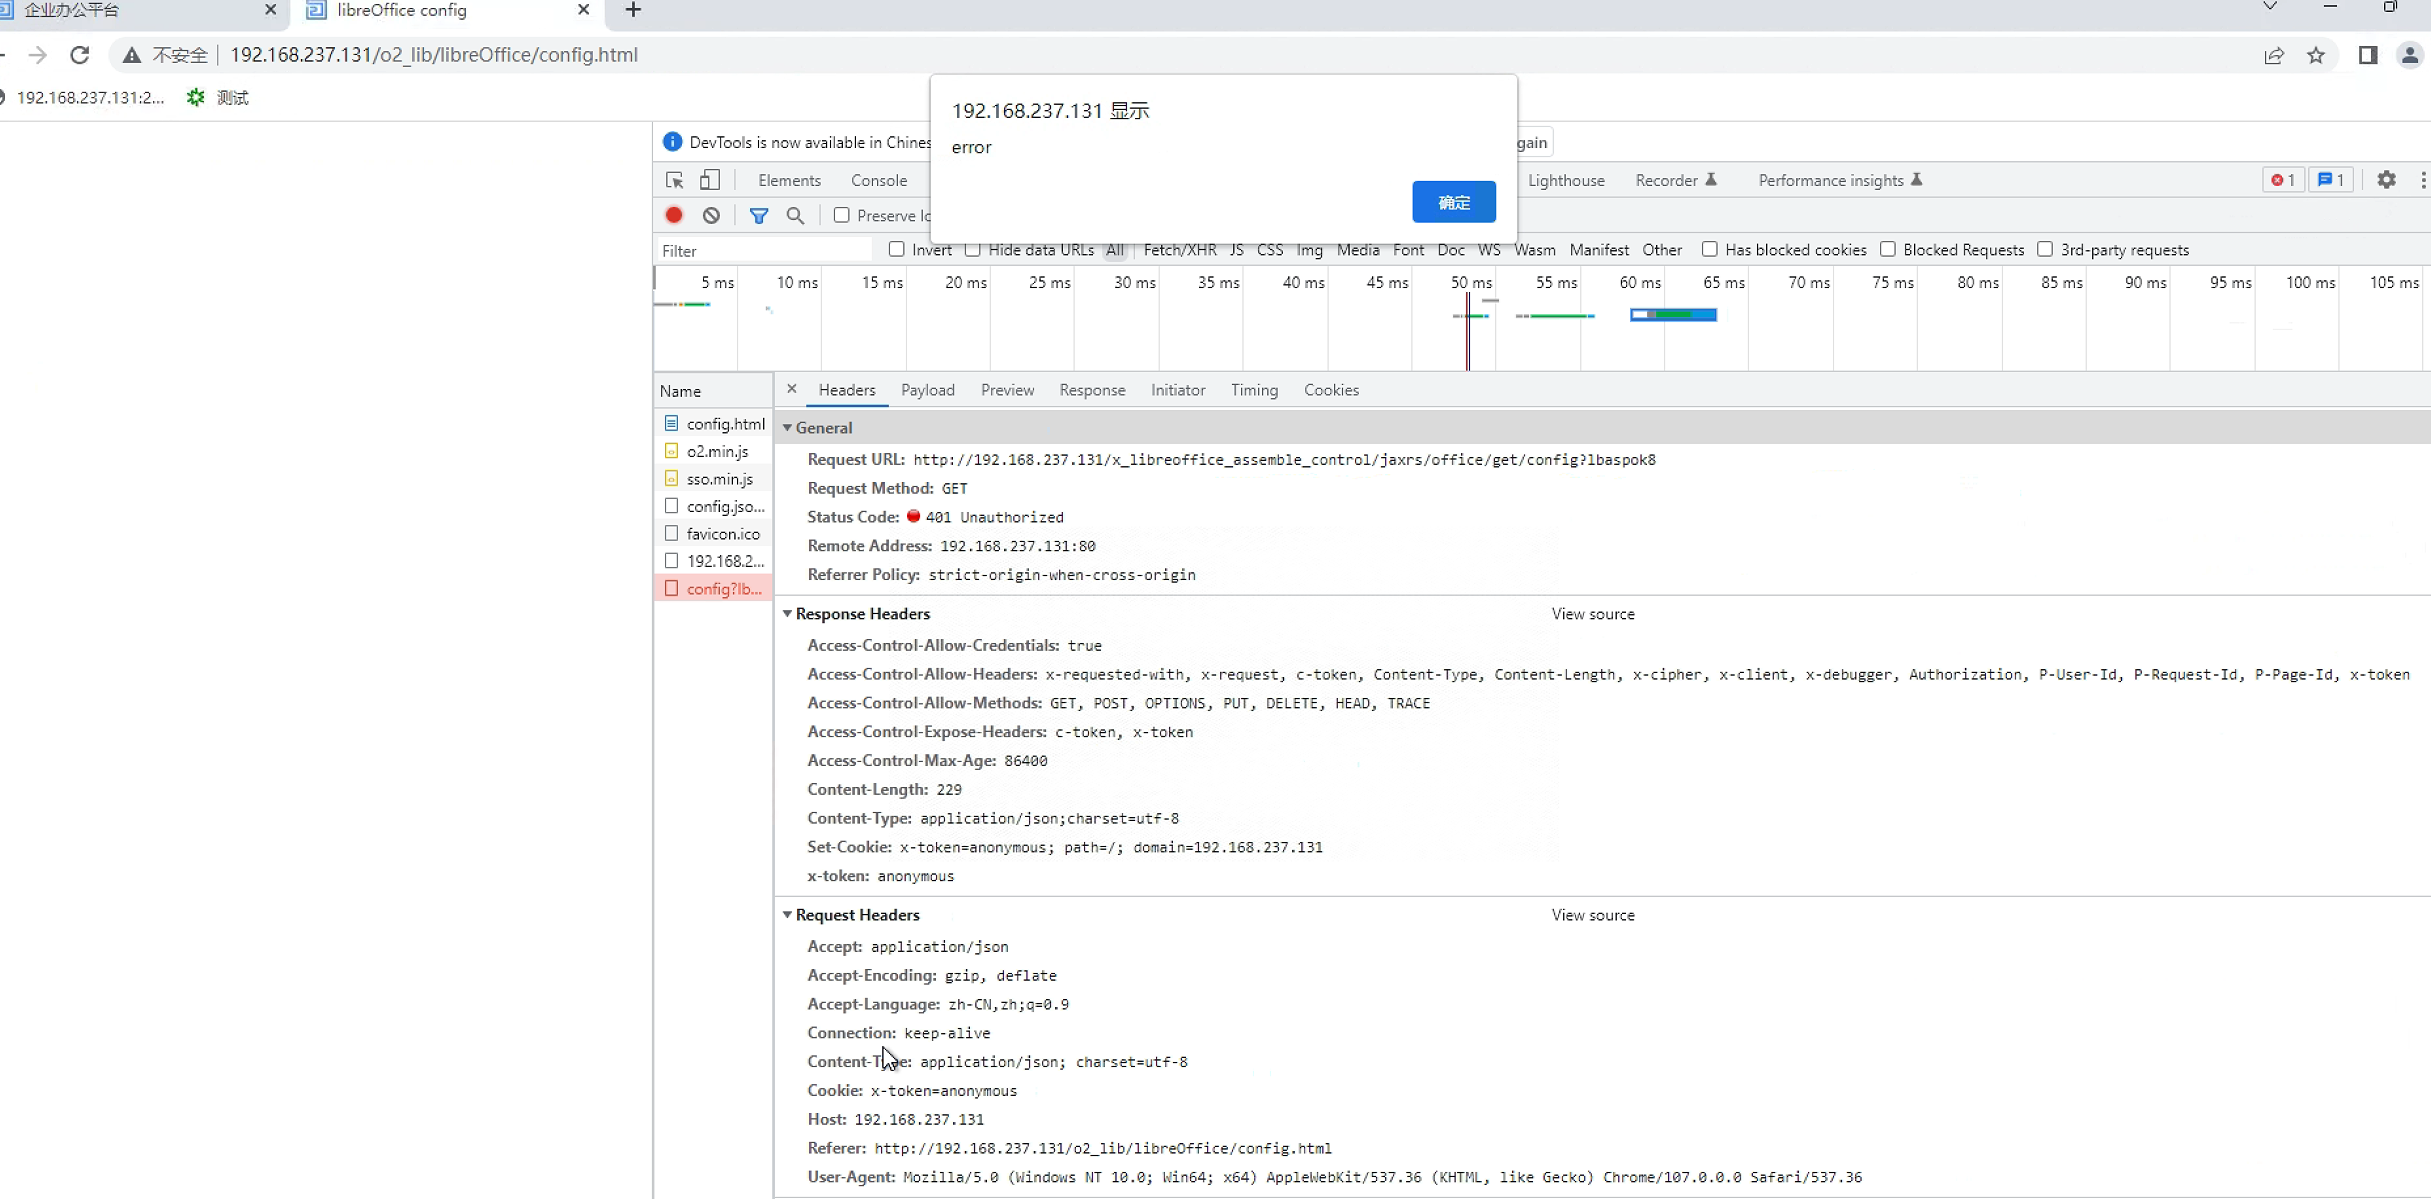Viewport: 2431px width, 1199px height.
Task: Enable the Invert filter checkbox
Action: [x=897, y=249]
